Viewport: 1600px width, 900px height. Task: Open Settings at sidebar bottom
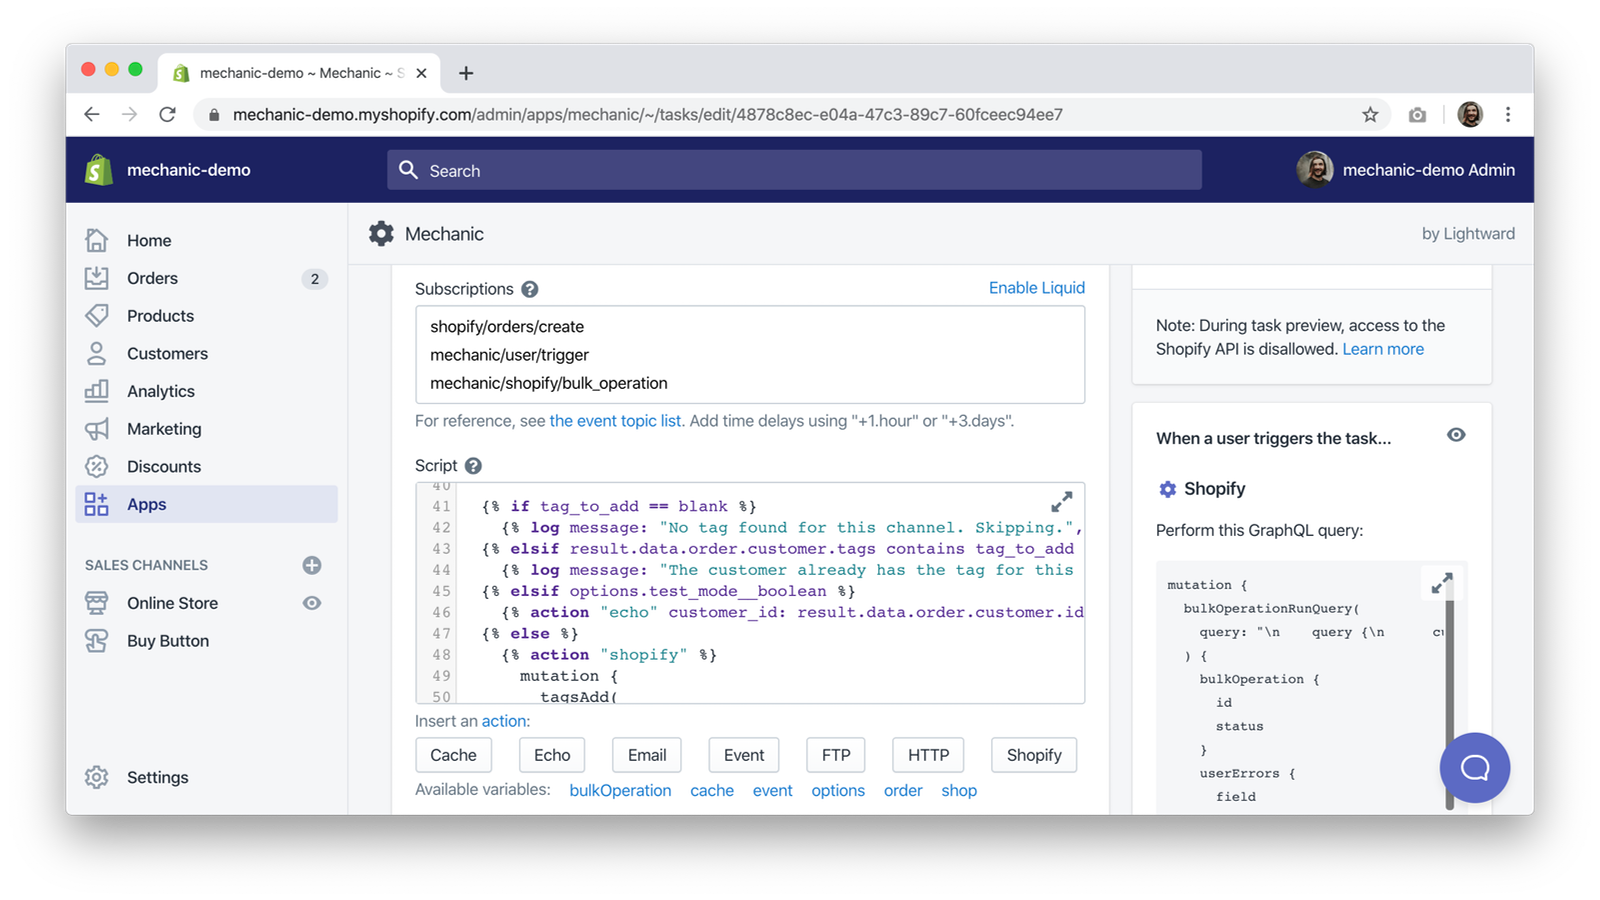point(157,777)
